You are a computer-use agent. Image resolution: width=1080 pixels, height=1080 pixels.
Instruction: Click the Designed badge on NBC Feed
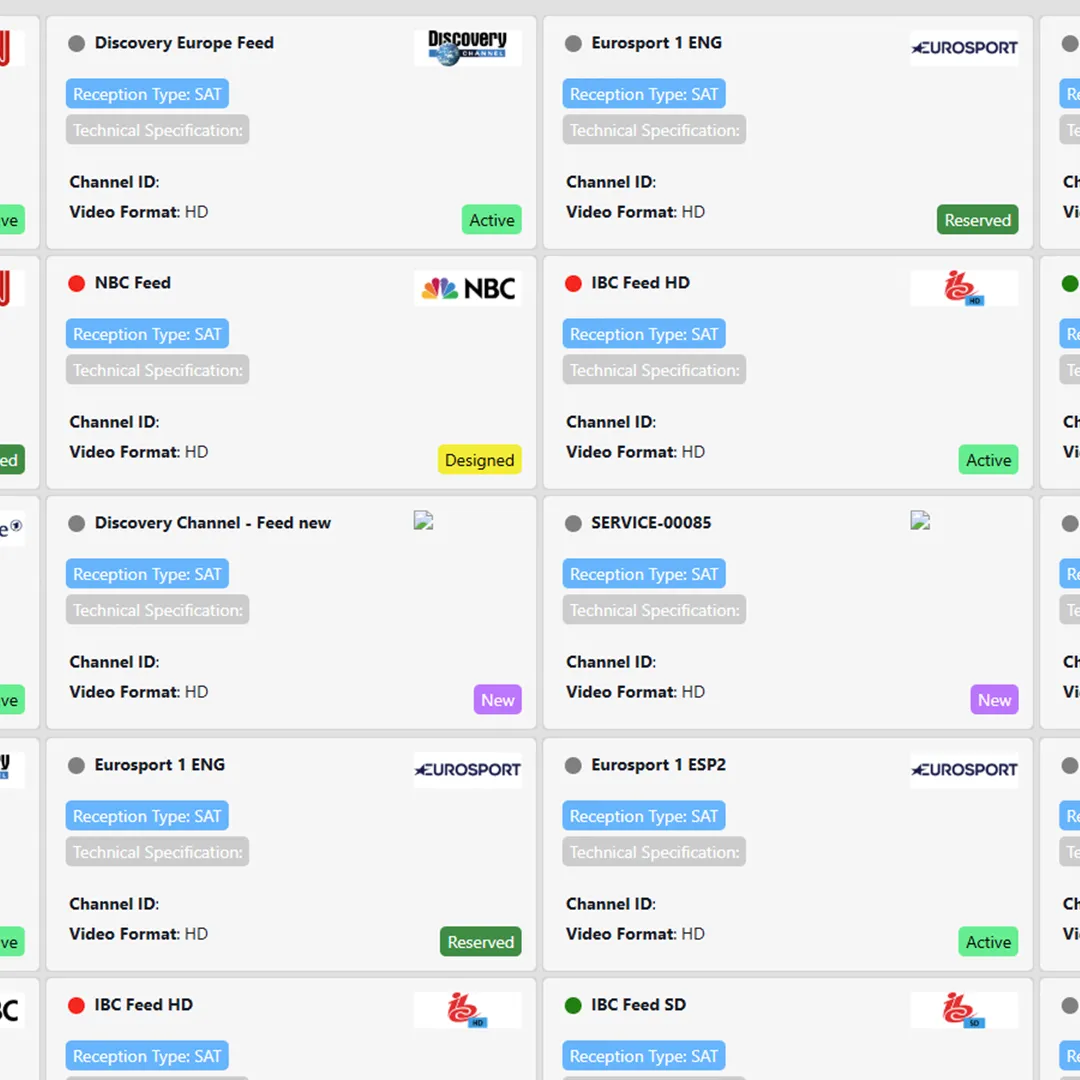(x=479, y=459)
